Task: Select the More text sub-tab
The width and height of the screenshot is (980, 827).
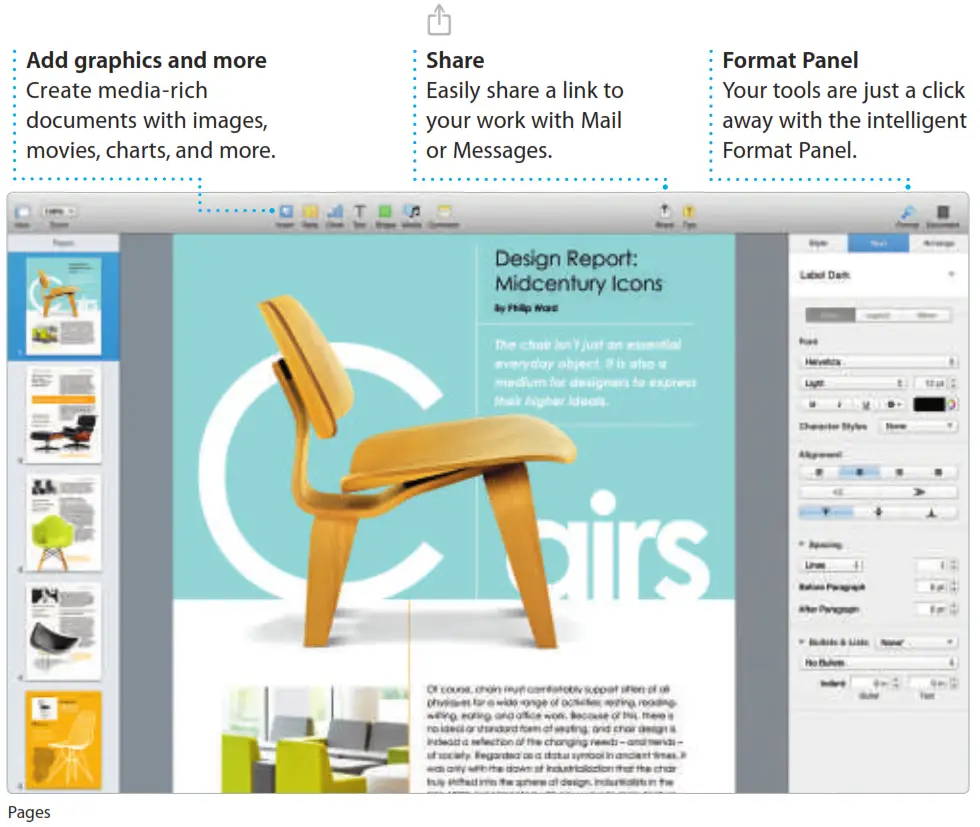Action: coord(927,315)
